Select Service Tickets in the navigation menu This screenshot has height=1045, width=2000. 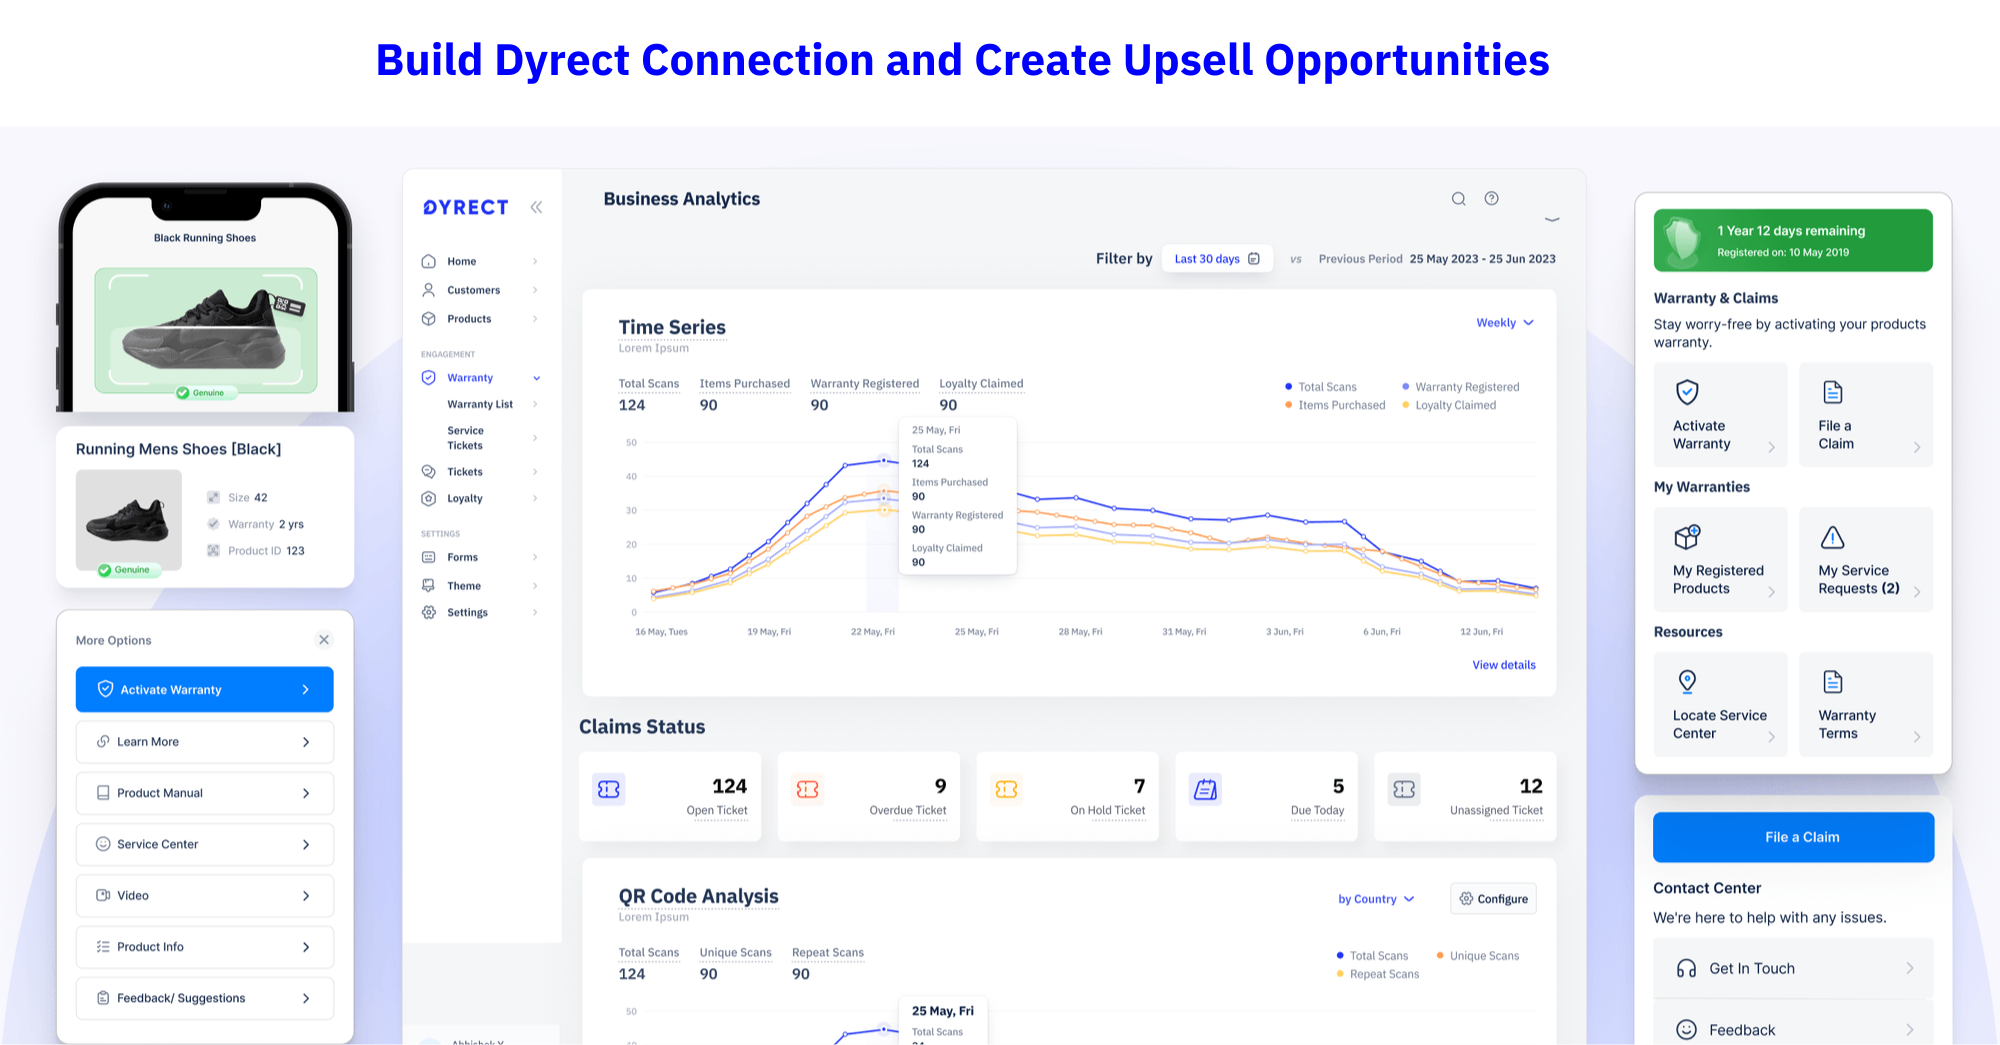tap(465, 437)
